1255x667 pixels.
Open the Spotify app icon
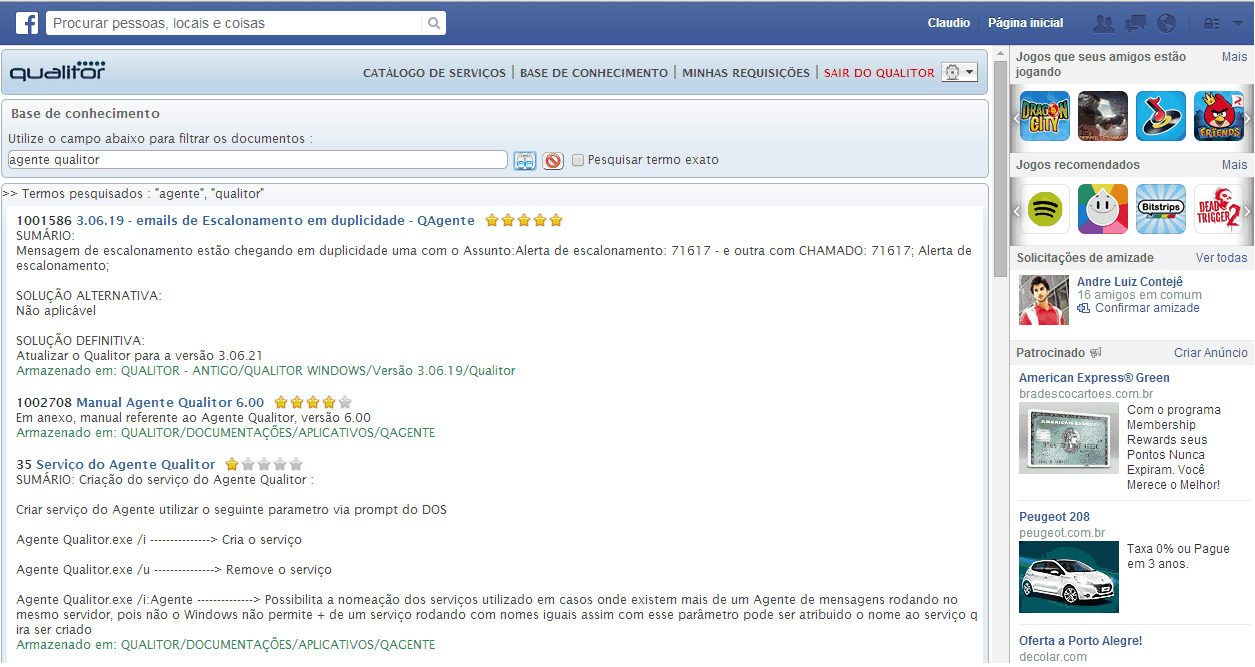pos(1044,209)
